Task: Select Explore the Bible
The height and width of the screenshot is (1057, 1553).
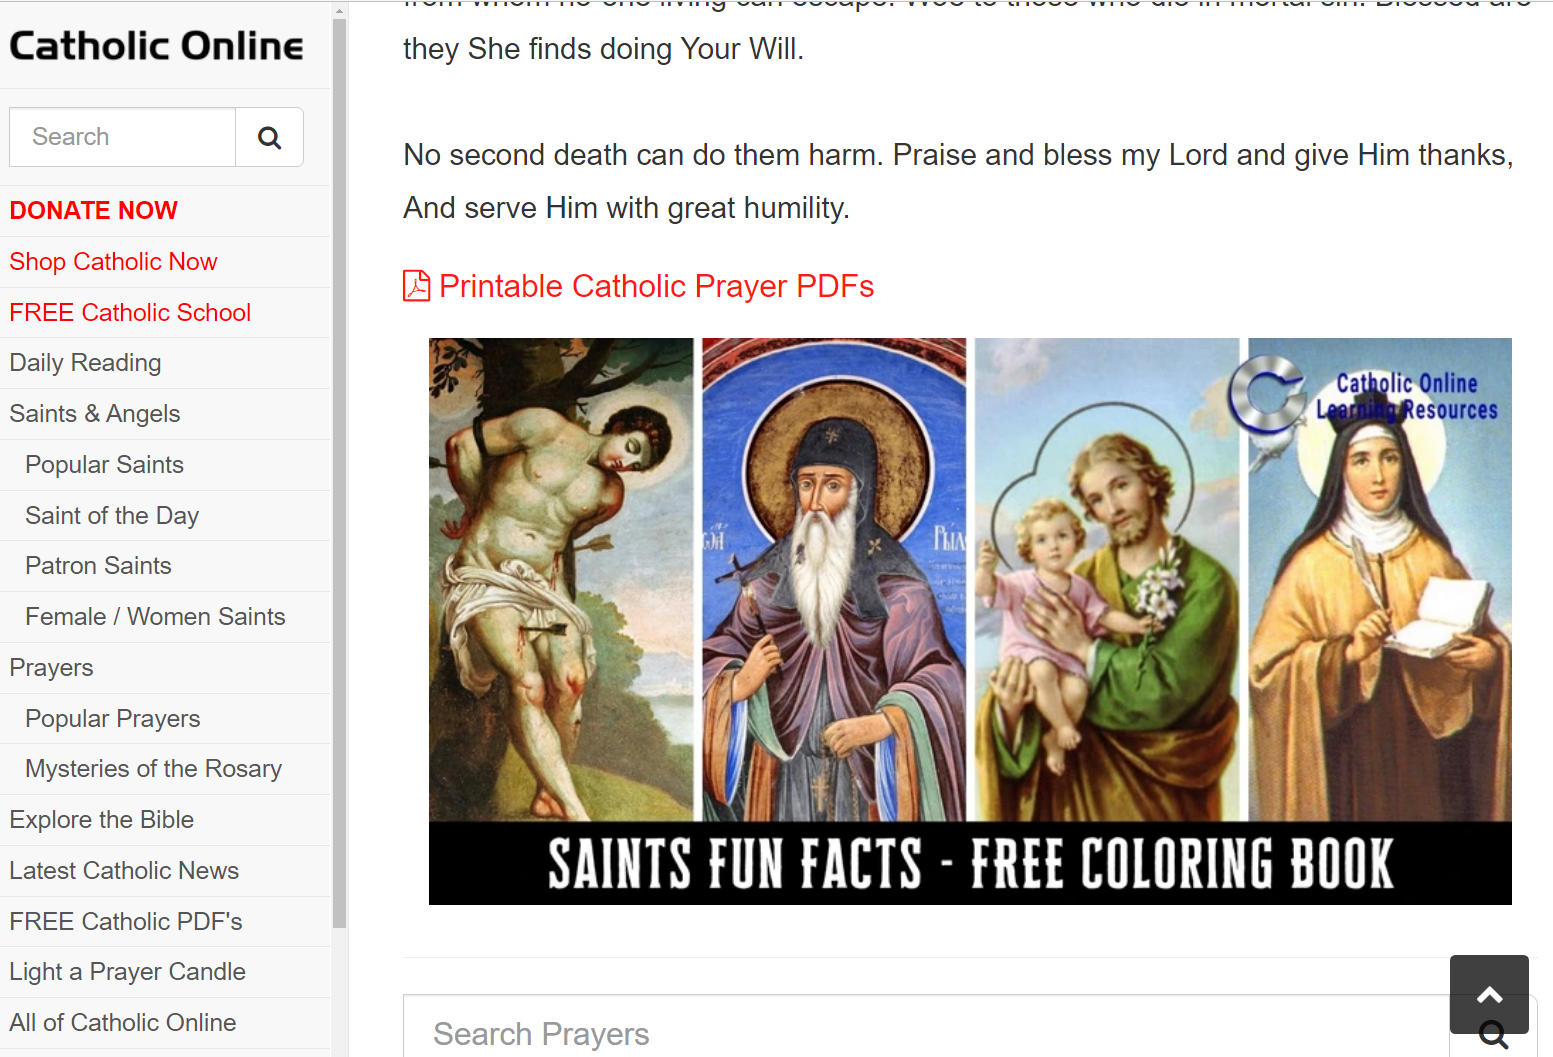Action: pos(101,820)
